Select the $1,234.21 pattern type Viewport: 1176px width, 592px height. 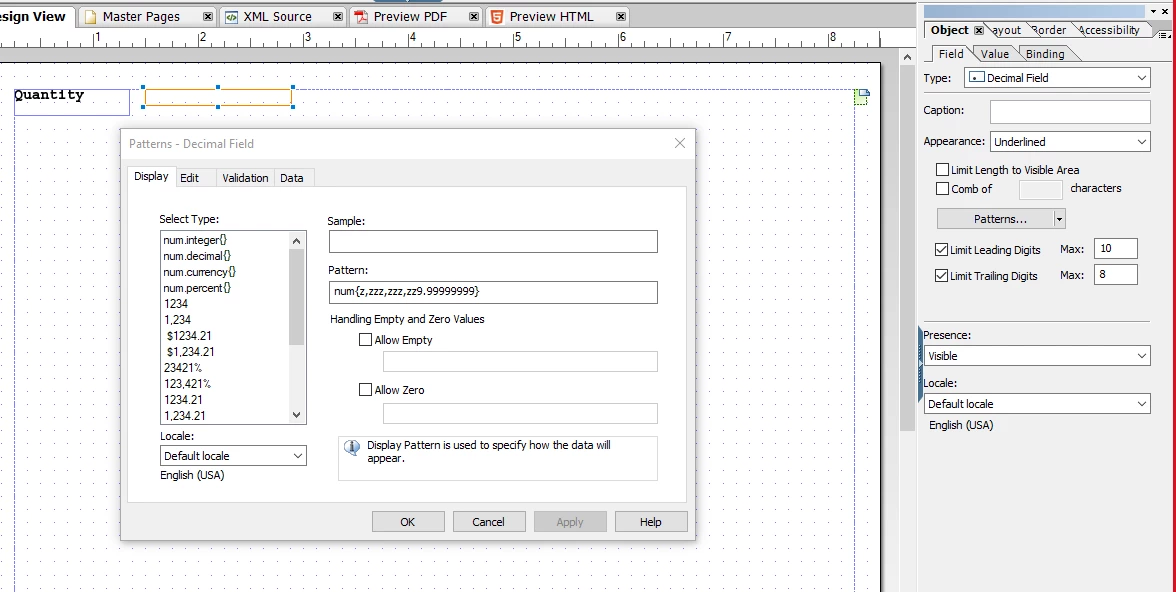190,351
